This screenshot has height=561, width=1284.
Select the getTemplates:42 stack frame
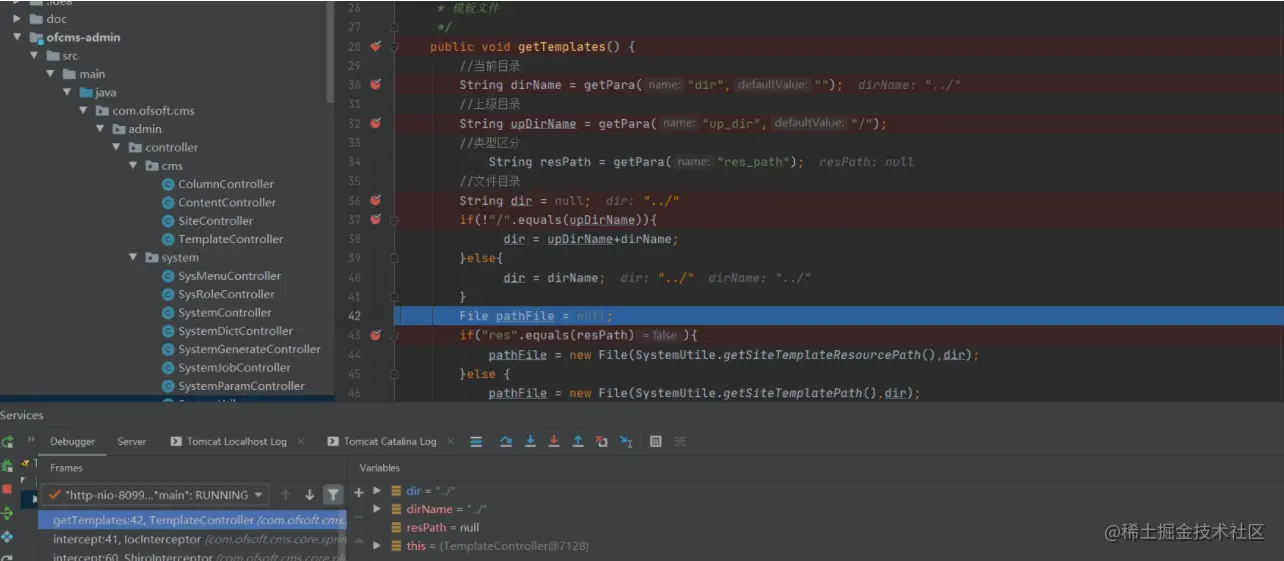(193, 520)
